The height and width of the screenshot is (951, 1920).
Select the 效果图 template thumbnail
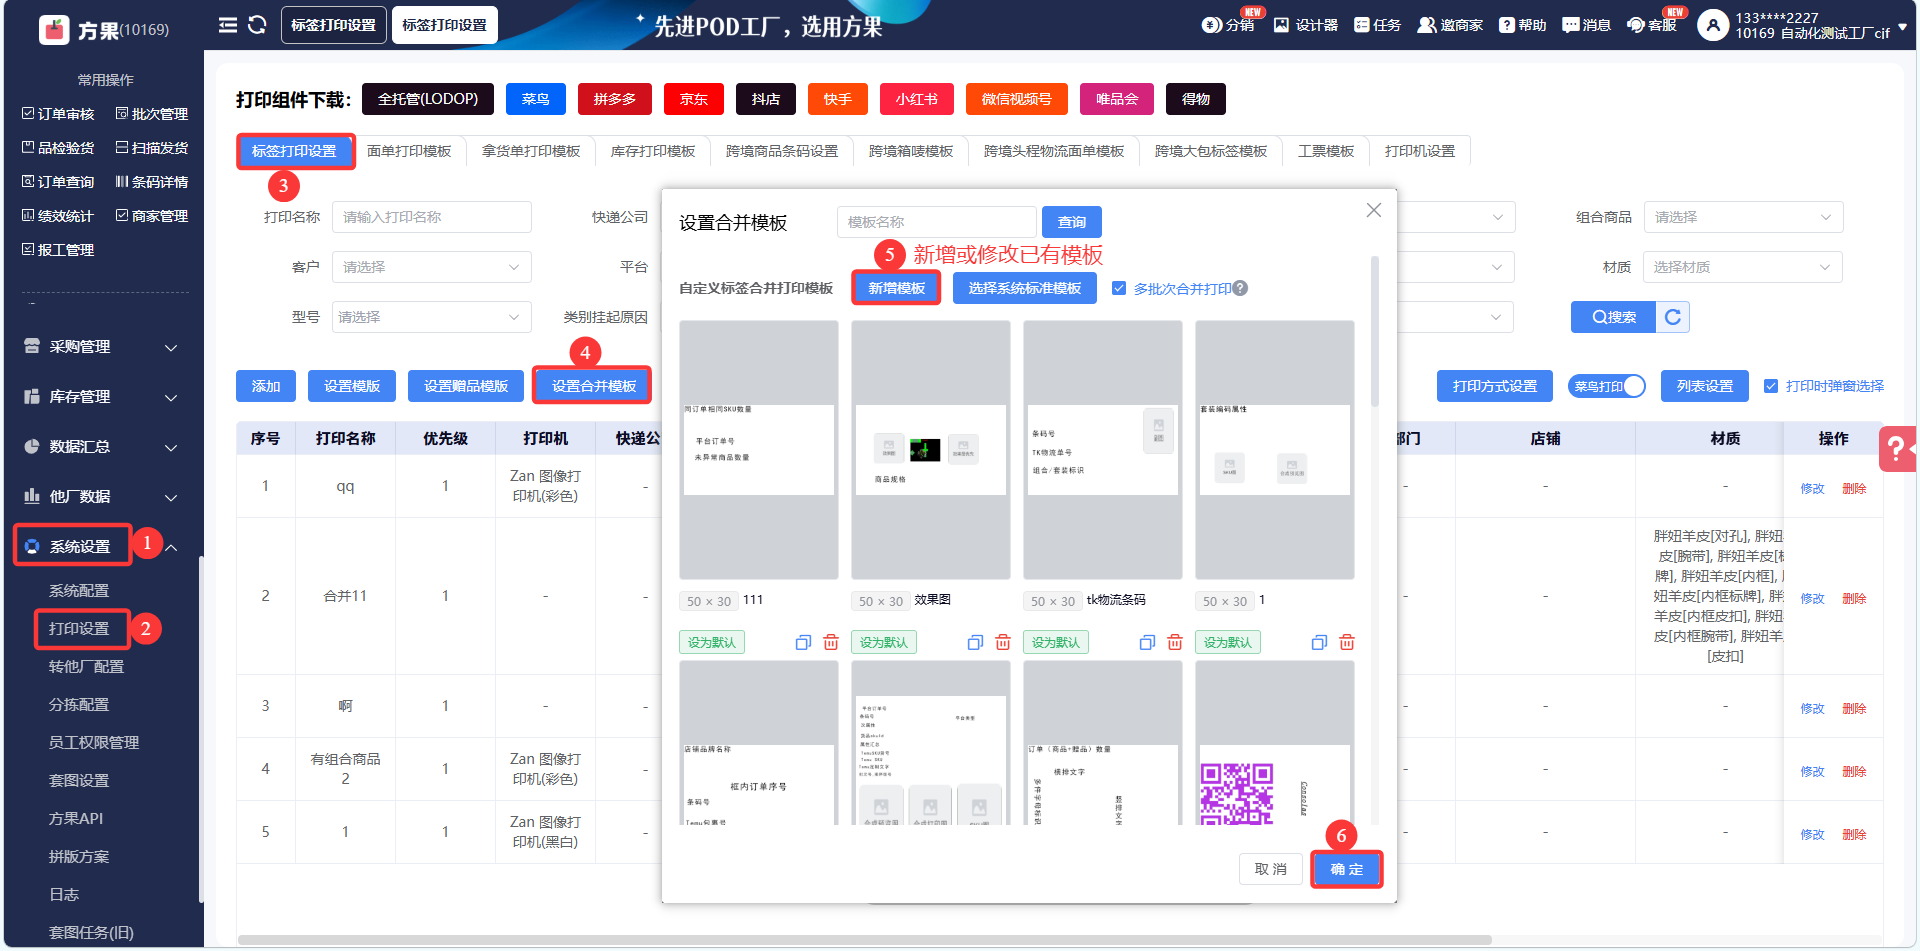click(931, 450)
